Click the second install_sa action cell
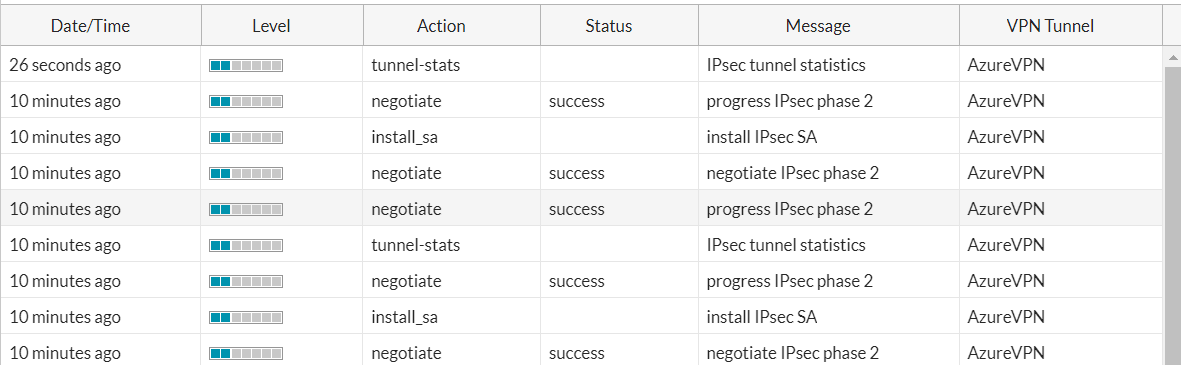The image size is (1181, 365). click(x=404, y=317)
